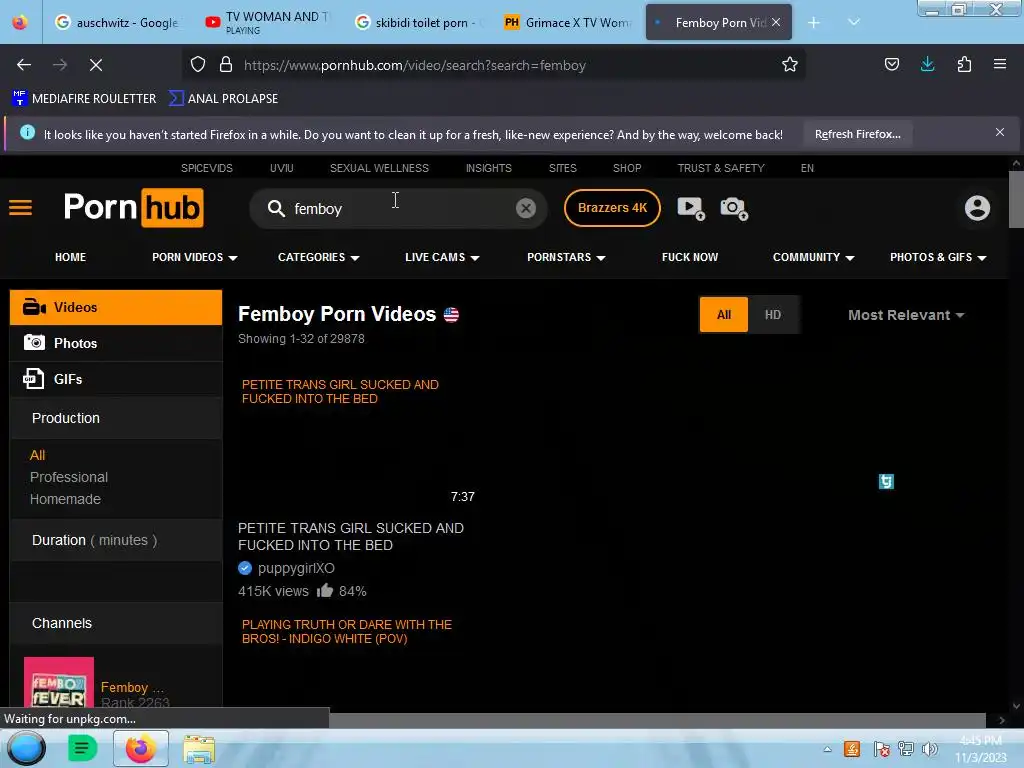
Task: Bookmark this page with the star icon
Action: coord(790,65)
